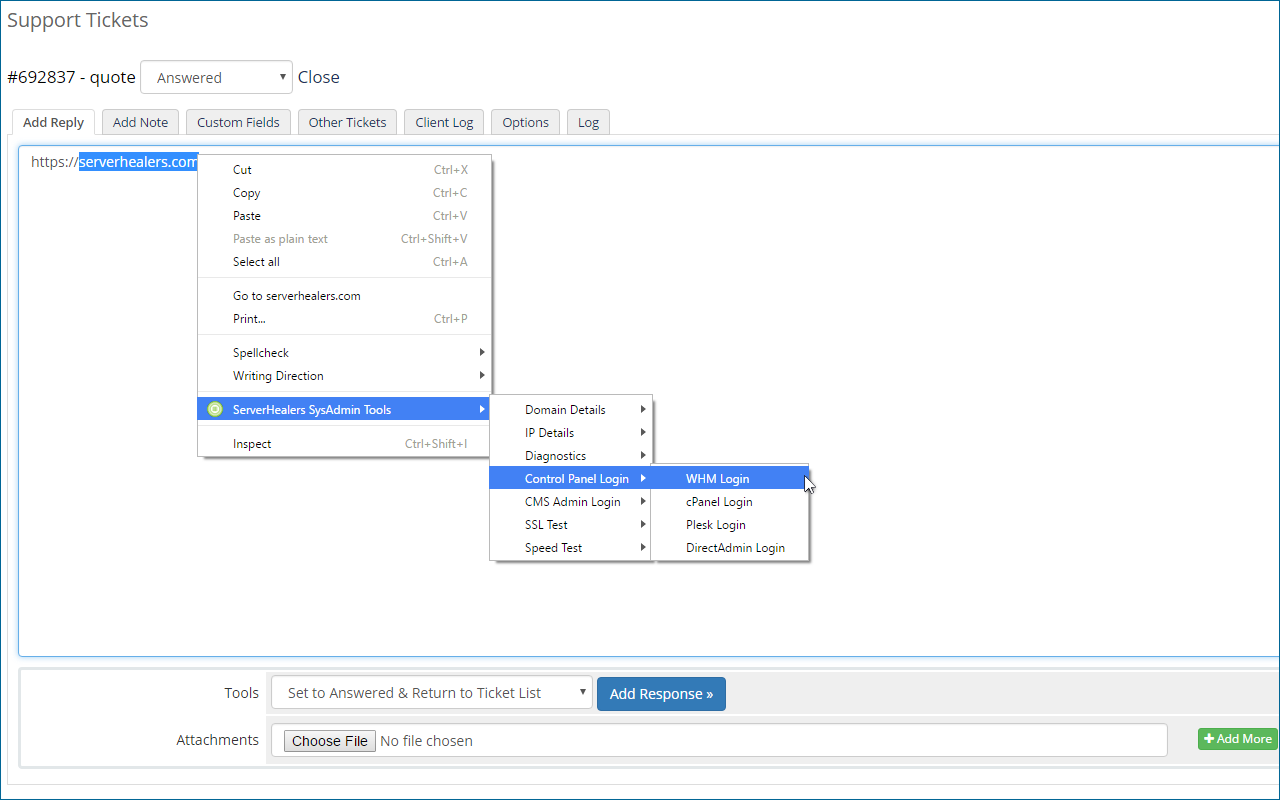Image resolution: width=1280 pixels, height=800 pixels.
Task: Click the green Add More button
Action: (x=1238, y=739)
